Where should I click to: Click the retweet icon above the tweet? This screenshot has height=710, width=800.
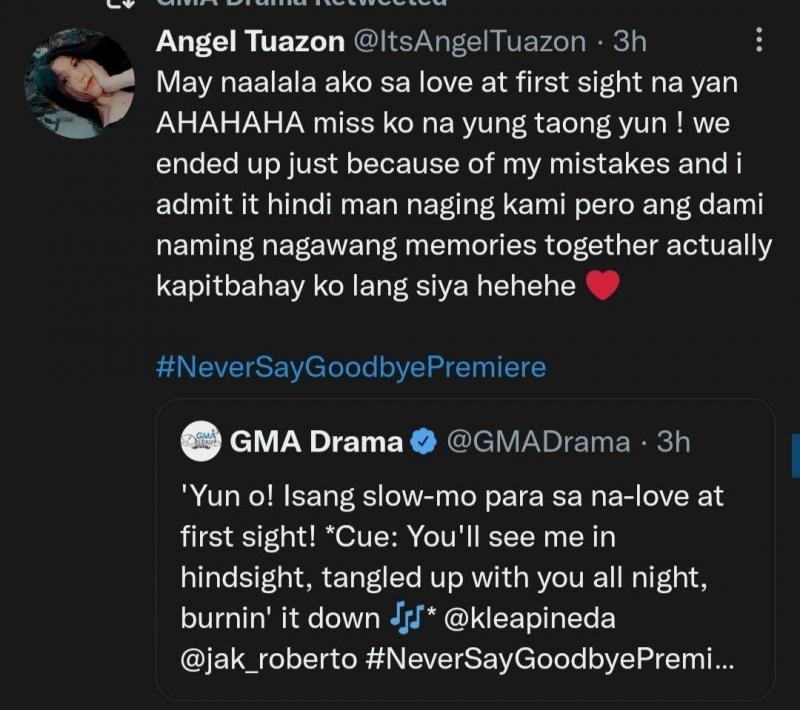click(128, 5)
